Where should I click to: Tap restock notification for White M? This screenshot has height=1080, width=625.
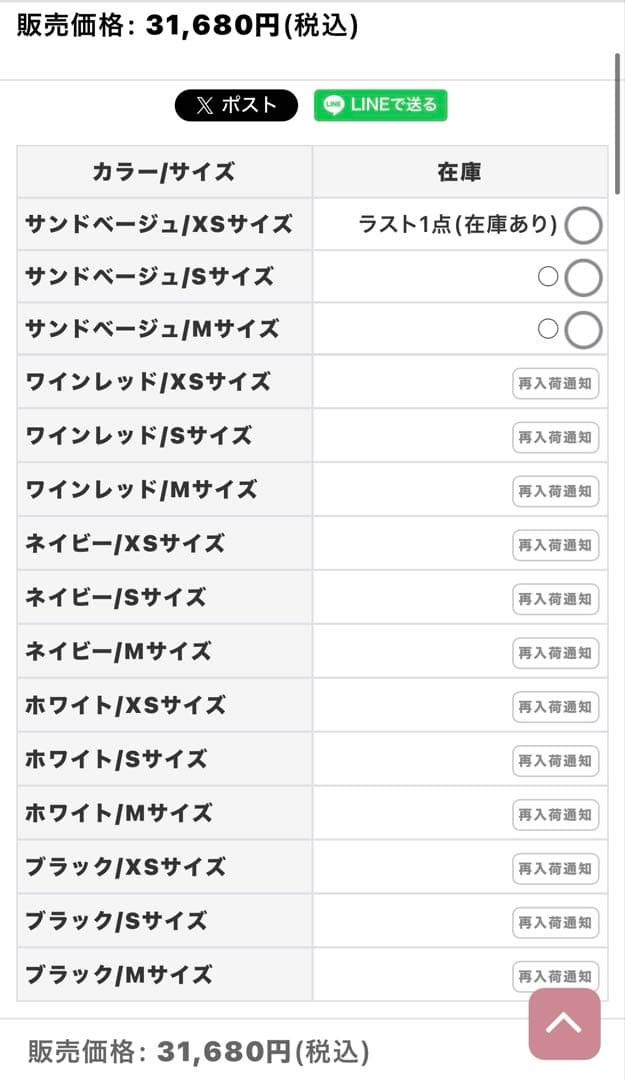pos(555,815)
